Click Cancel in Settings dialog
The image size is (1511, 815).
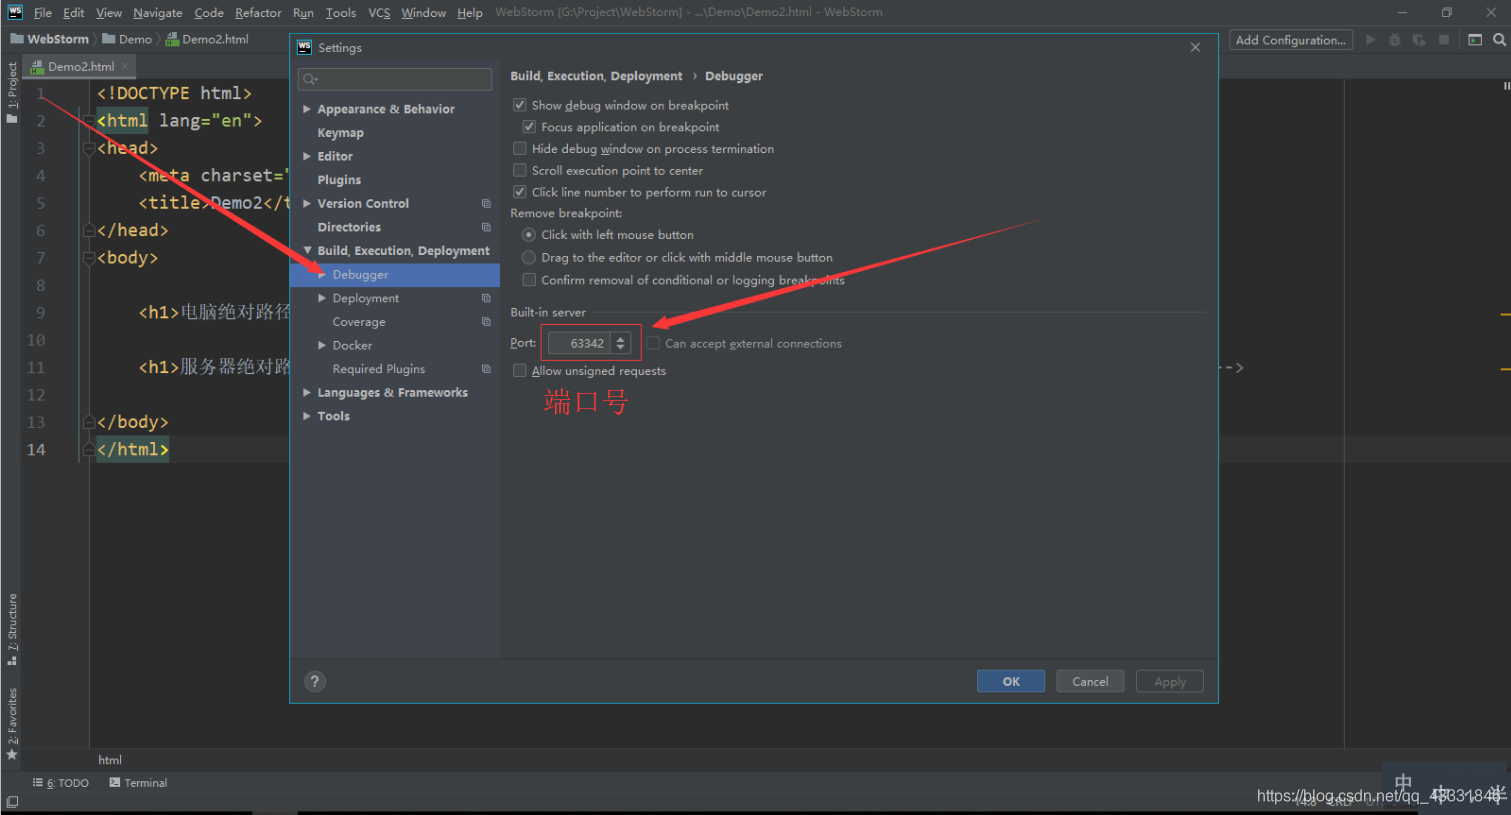[x=1090, y=681]
